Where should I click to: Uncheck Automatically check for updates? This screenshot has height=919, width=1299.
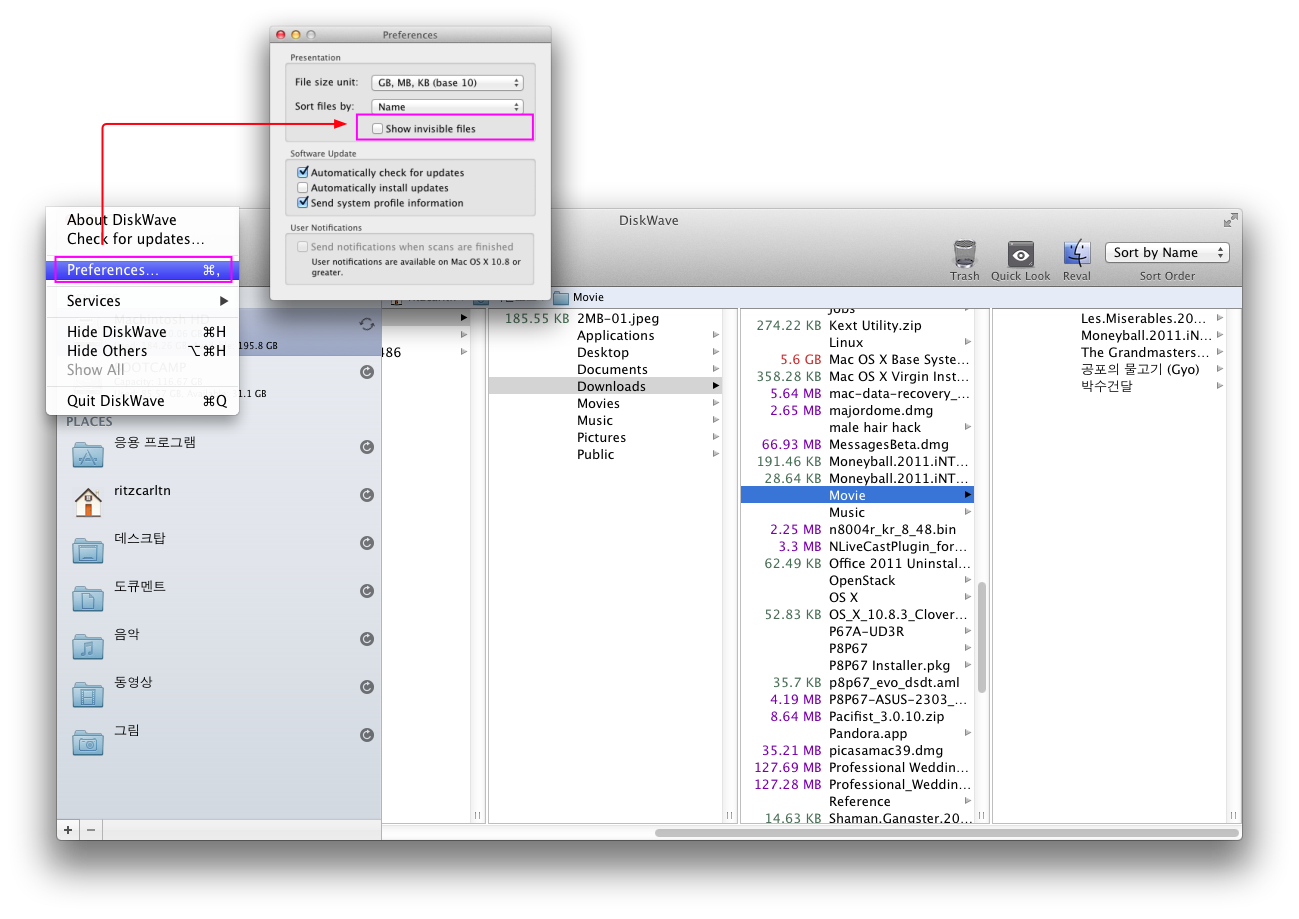303,173
